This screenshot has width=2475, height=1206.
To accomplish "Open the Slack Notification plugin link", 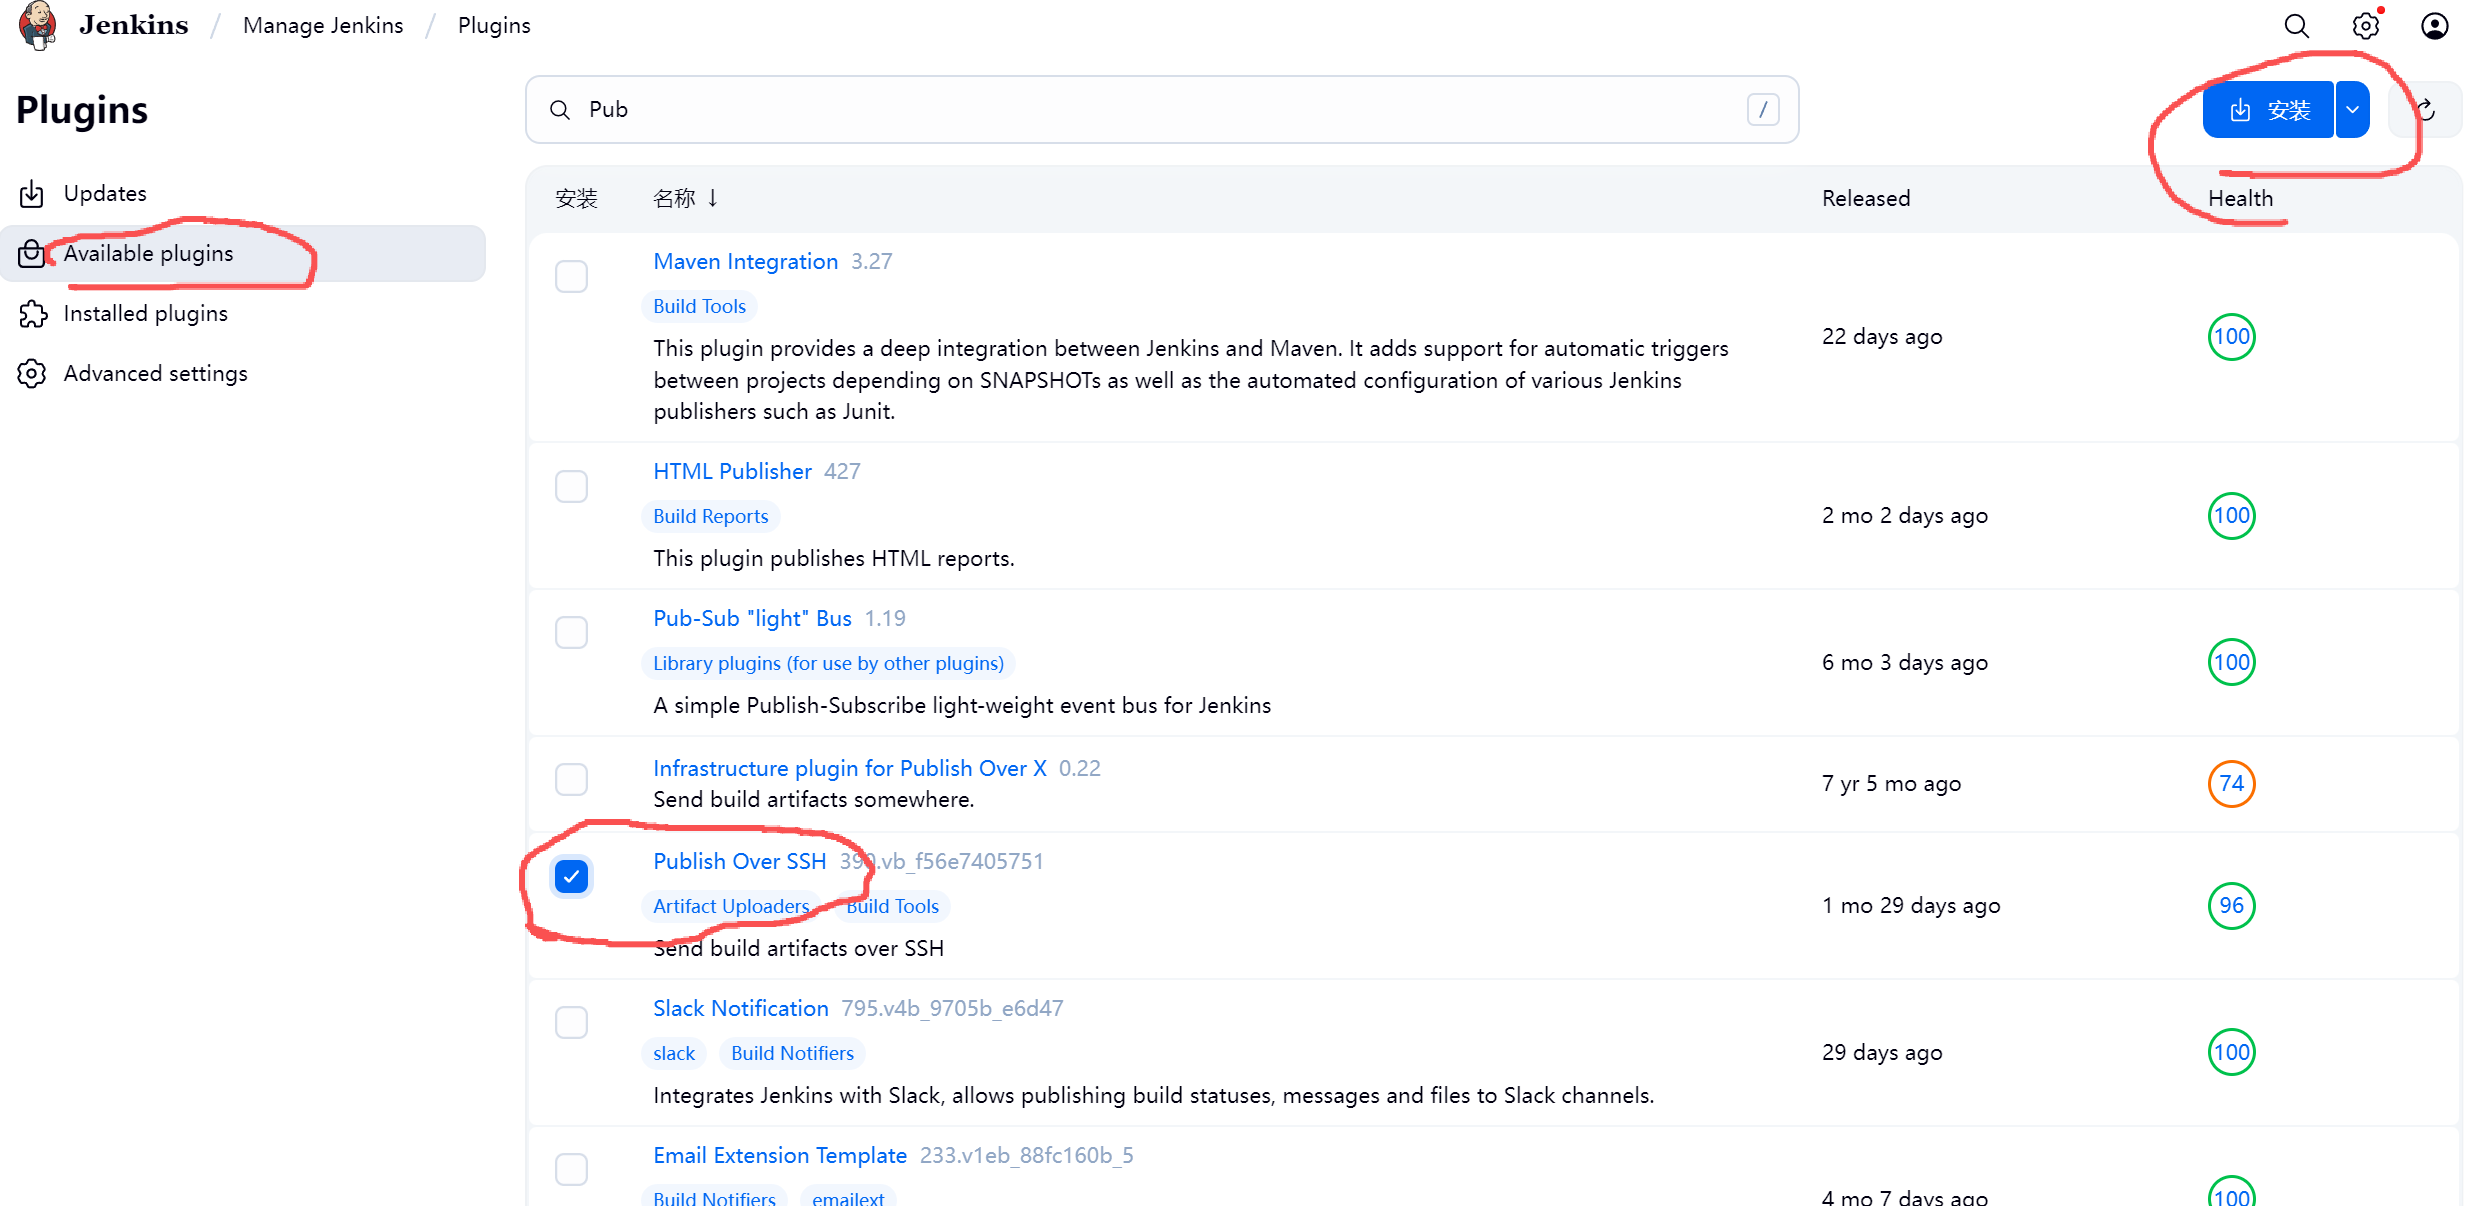I will [x=741, y=1009].
